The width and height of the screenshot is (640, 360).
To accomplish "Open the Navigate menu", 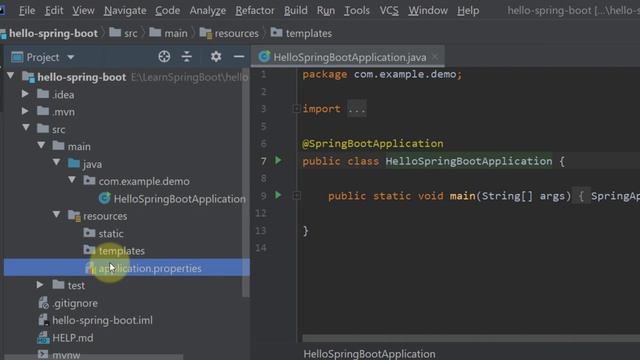I will pos(125,11).
